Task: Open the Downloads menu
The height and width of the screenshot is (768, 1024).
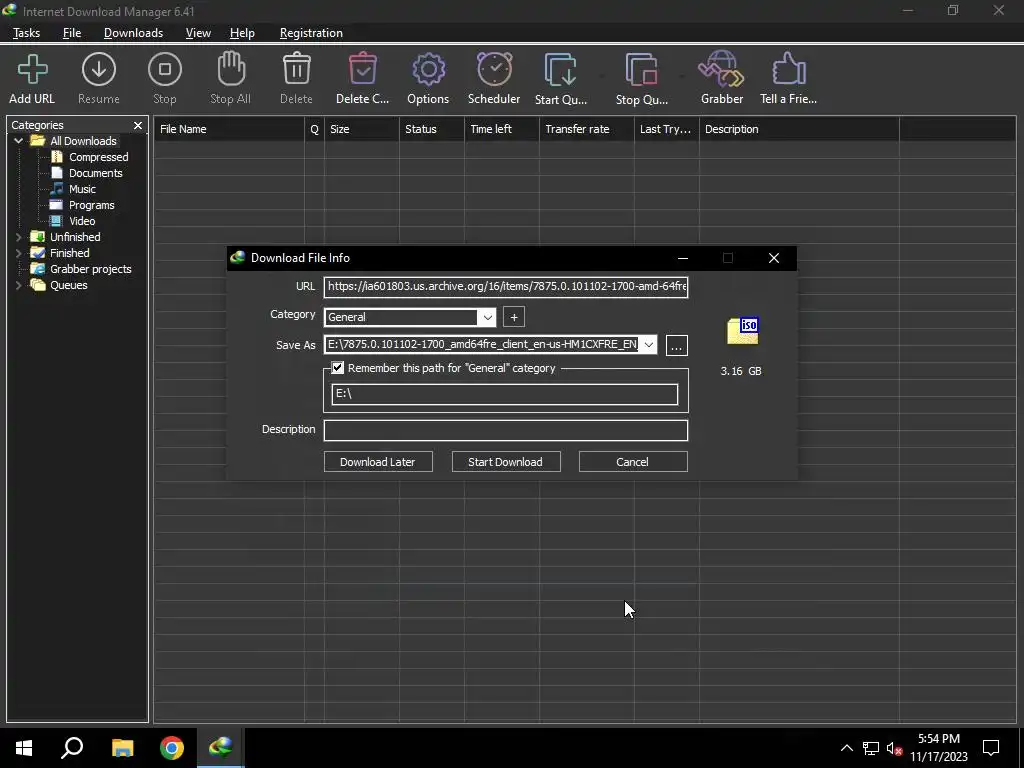Action: click(133, 33)
